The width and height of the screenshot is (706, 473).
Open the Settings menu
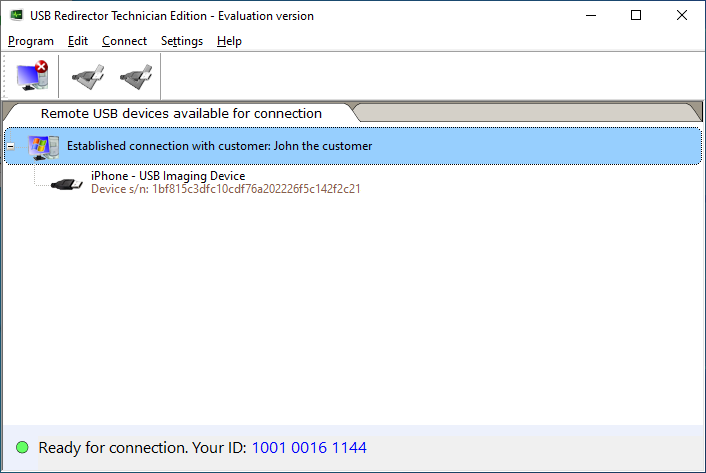coord(181,41)
